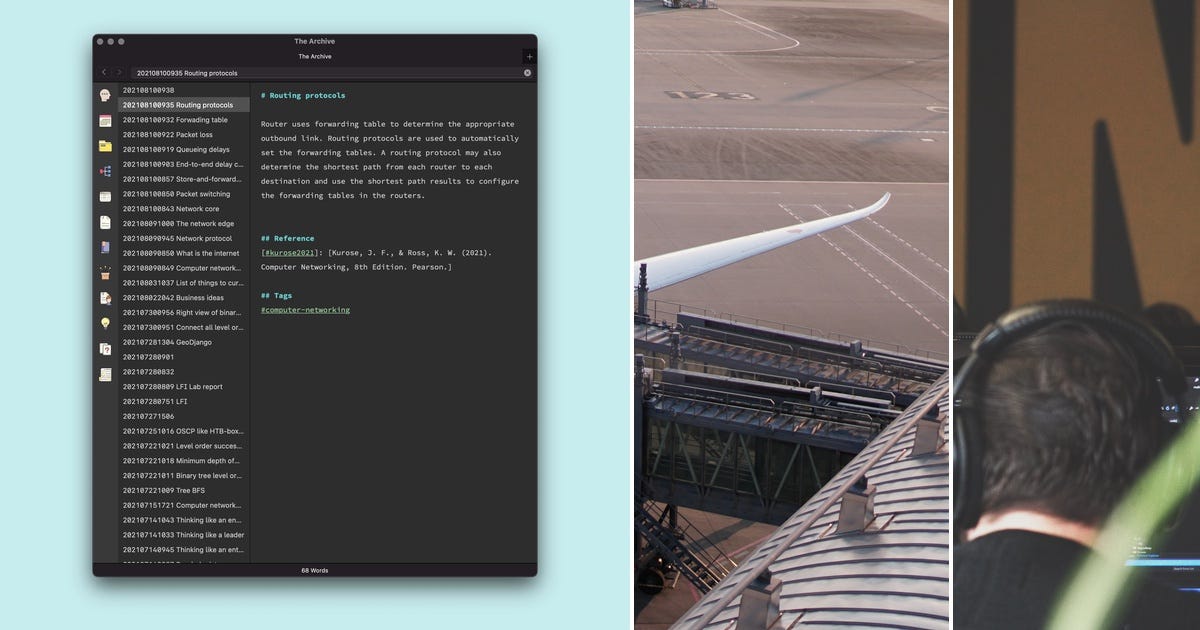Image resolution: width=1200 pixels, height=630 pixels.
Task: Open the #computer-networking tag
Action: pos(305,310)
